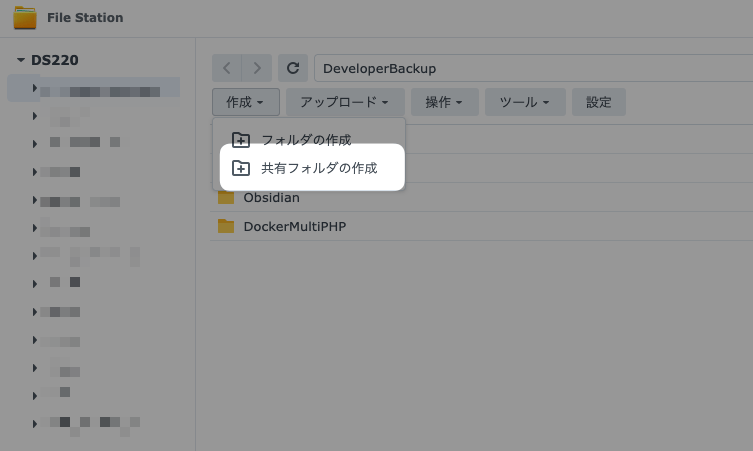Click the Obsidian folder icon
The width and height of the screenshot is (753, 451).
point(226,197)
